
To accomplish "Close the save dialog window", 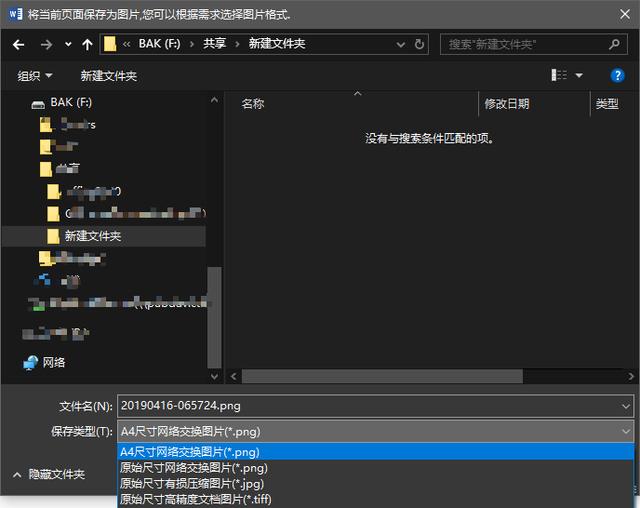I will tap(624, 14).
